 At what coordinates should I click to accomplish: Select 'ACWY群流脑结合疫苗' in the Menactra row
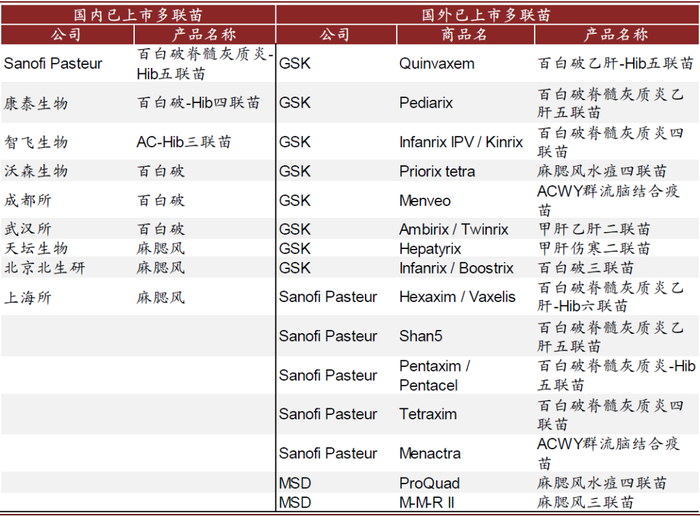[x=608, y=454]
